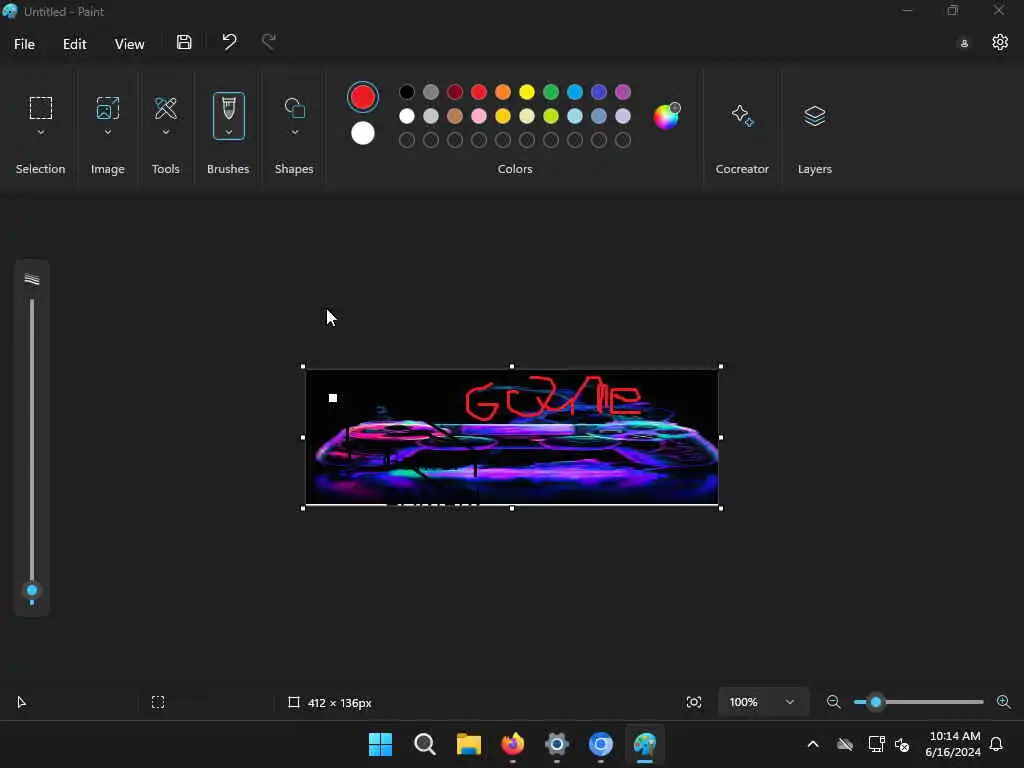Click the Zoom in magnifier
The image size is (1024, 768).
pyautogui.click(x=1004, y=702)
